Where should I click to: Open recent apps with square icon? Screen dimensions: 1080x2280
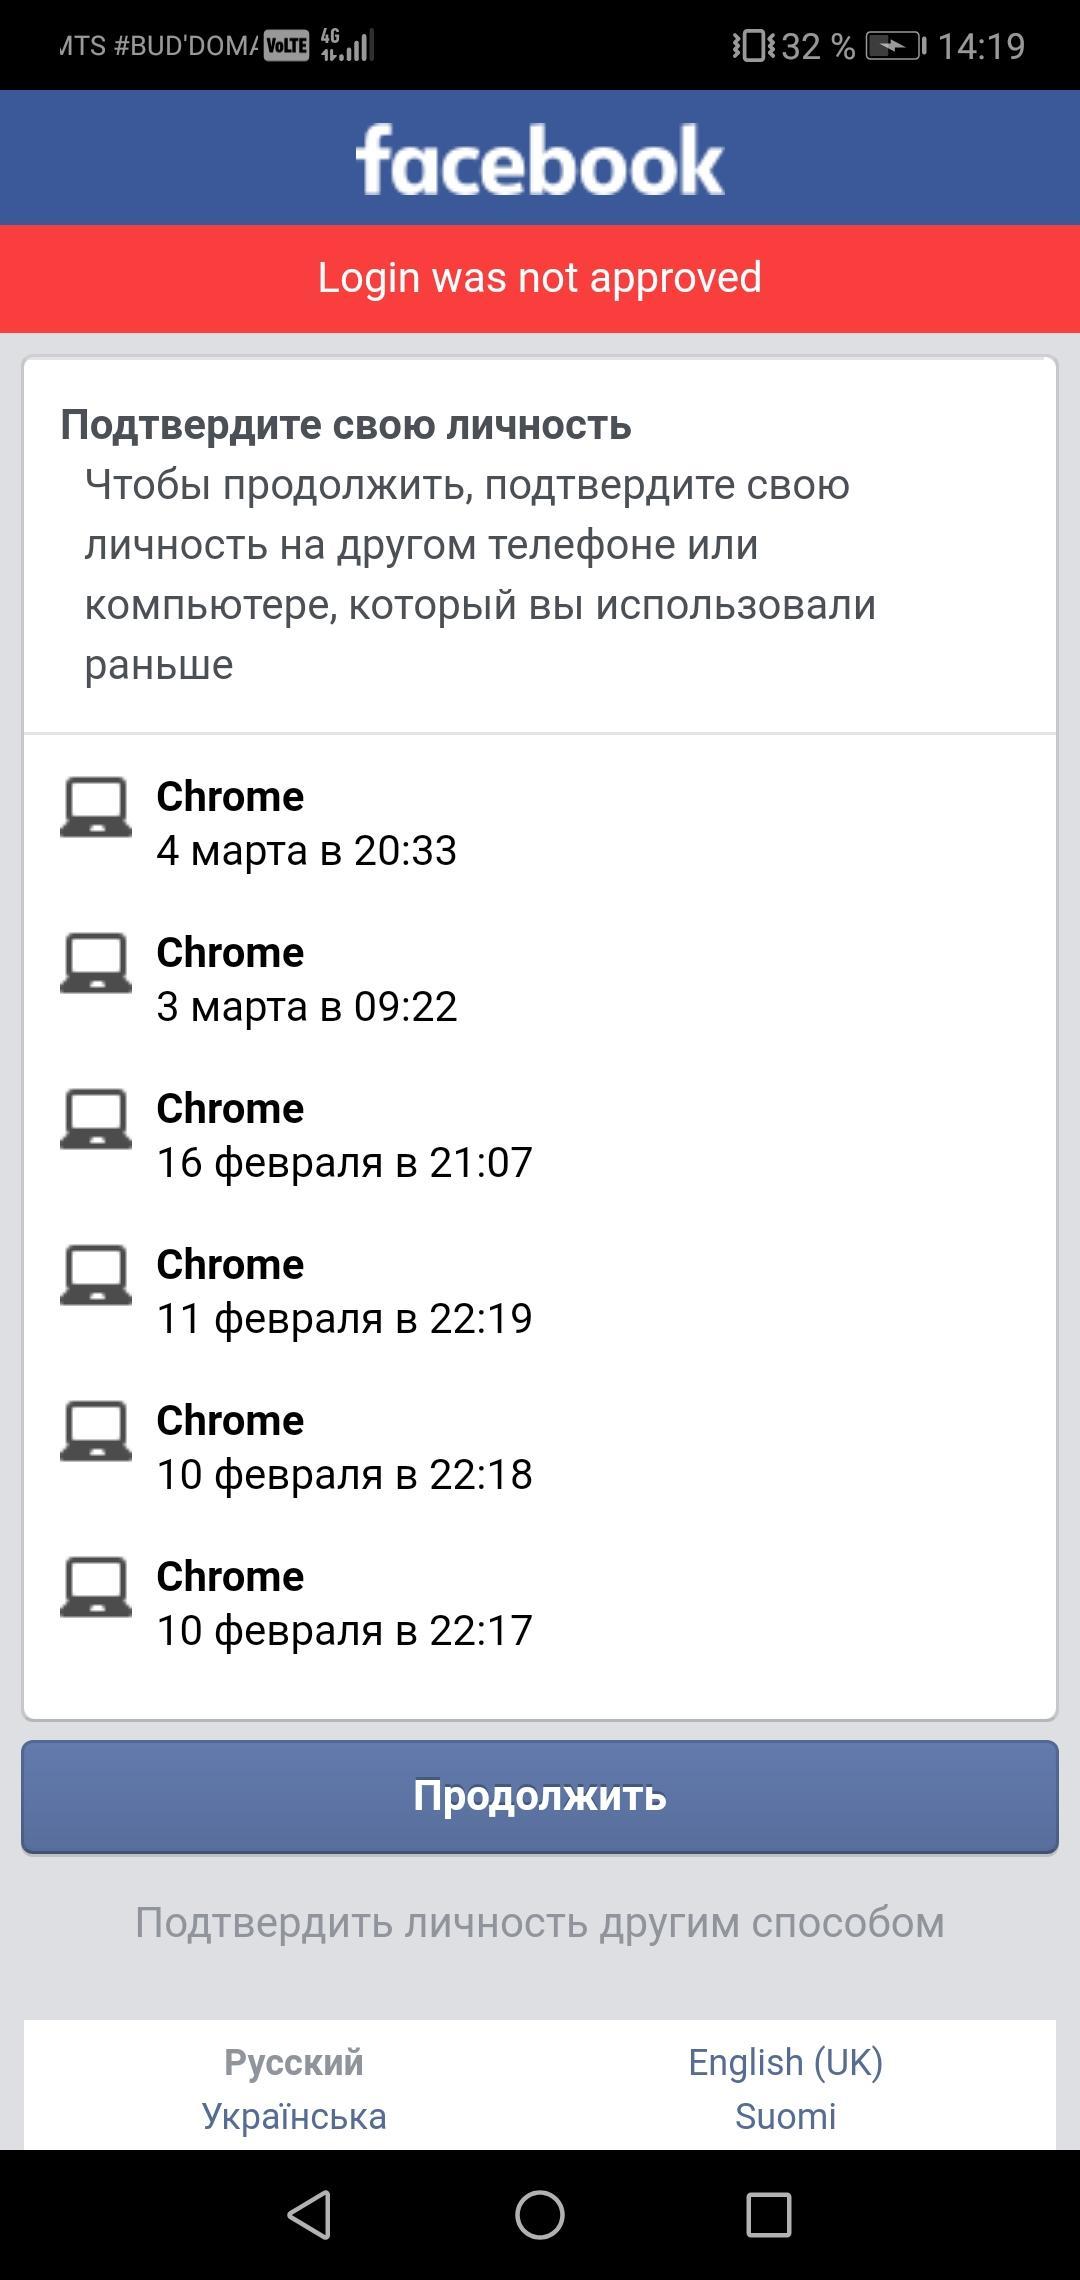pyautogui.click(x=769, y=2214)
